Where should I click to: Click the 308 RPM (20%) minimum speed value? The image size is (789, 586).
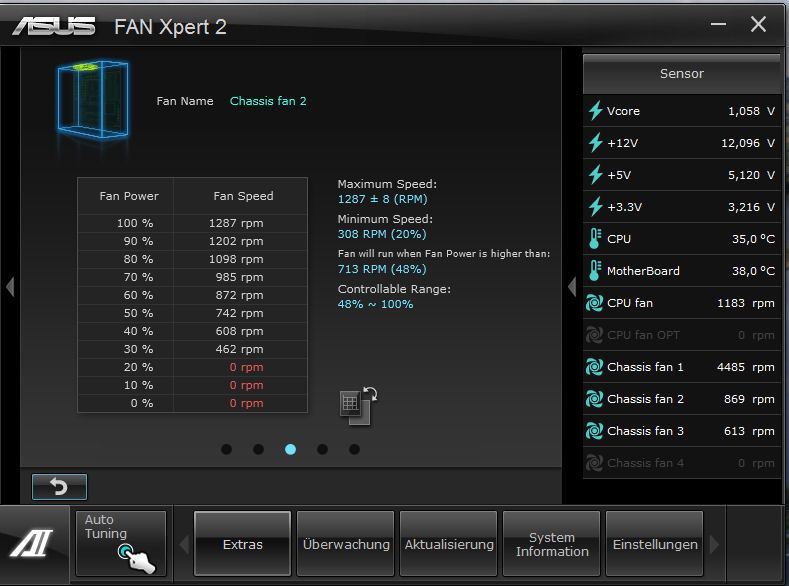click(x=382, y=234)
